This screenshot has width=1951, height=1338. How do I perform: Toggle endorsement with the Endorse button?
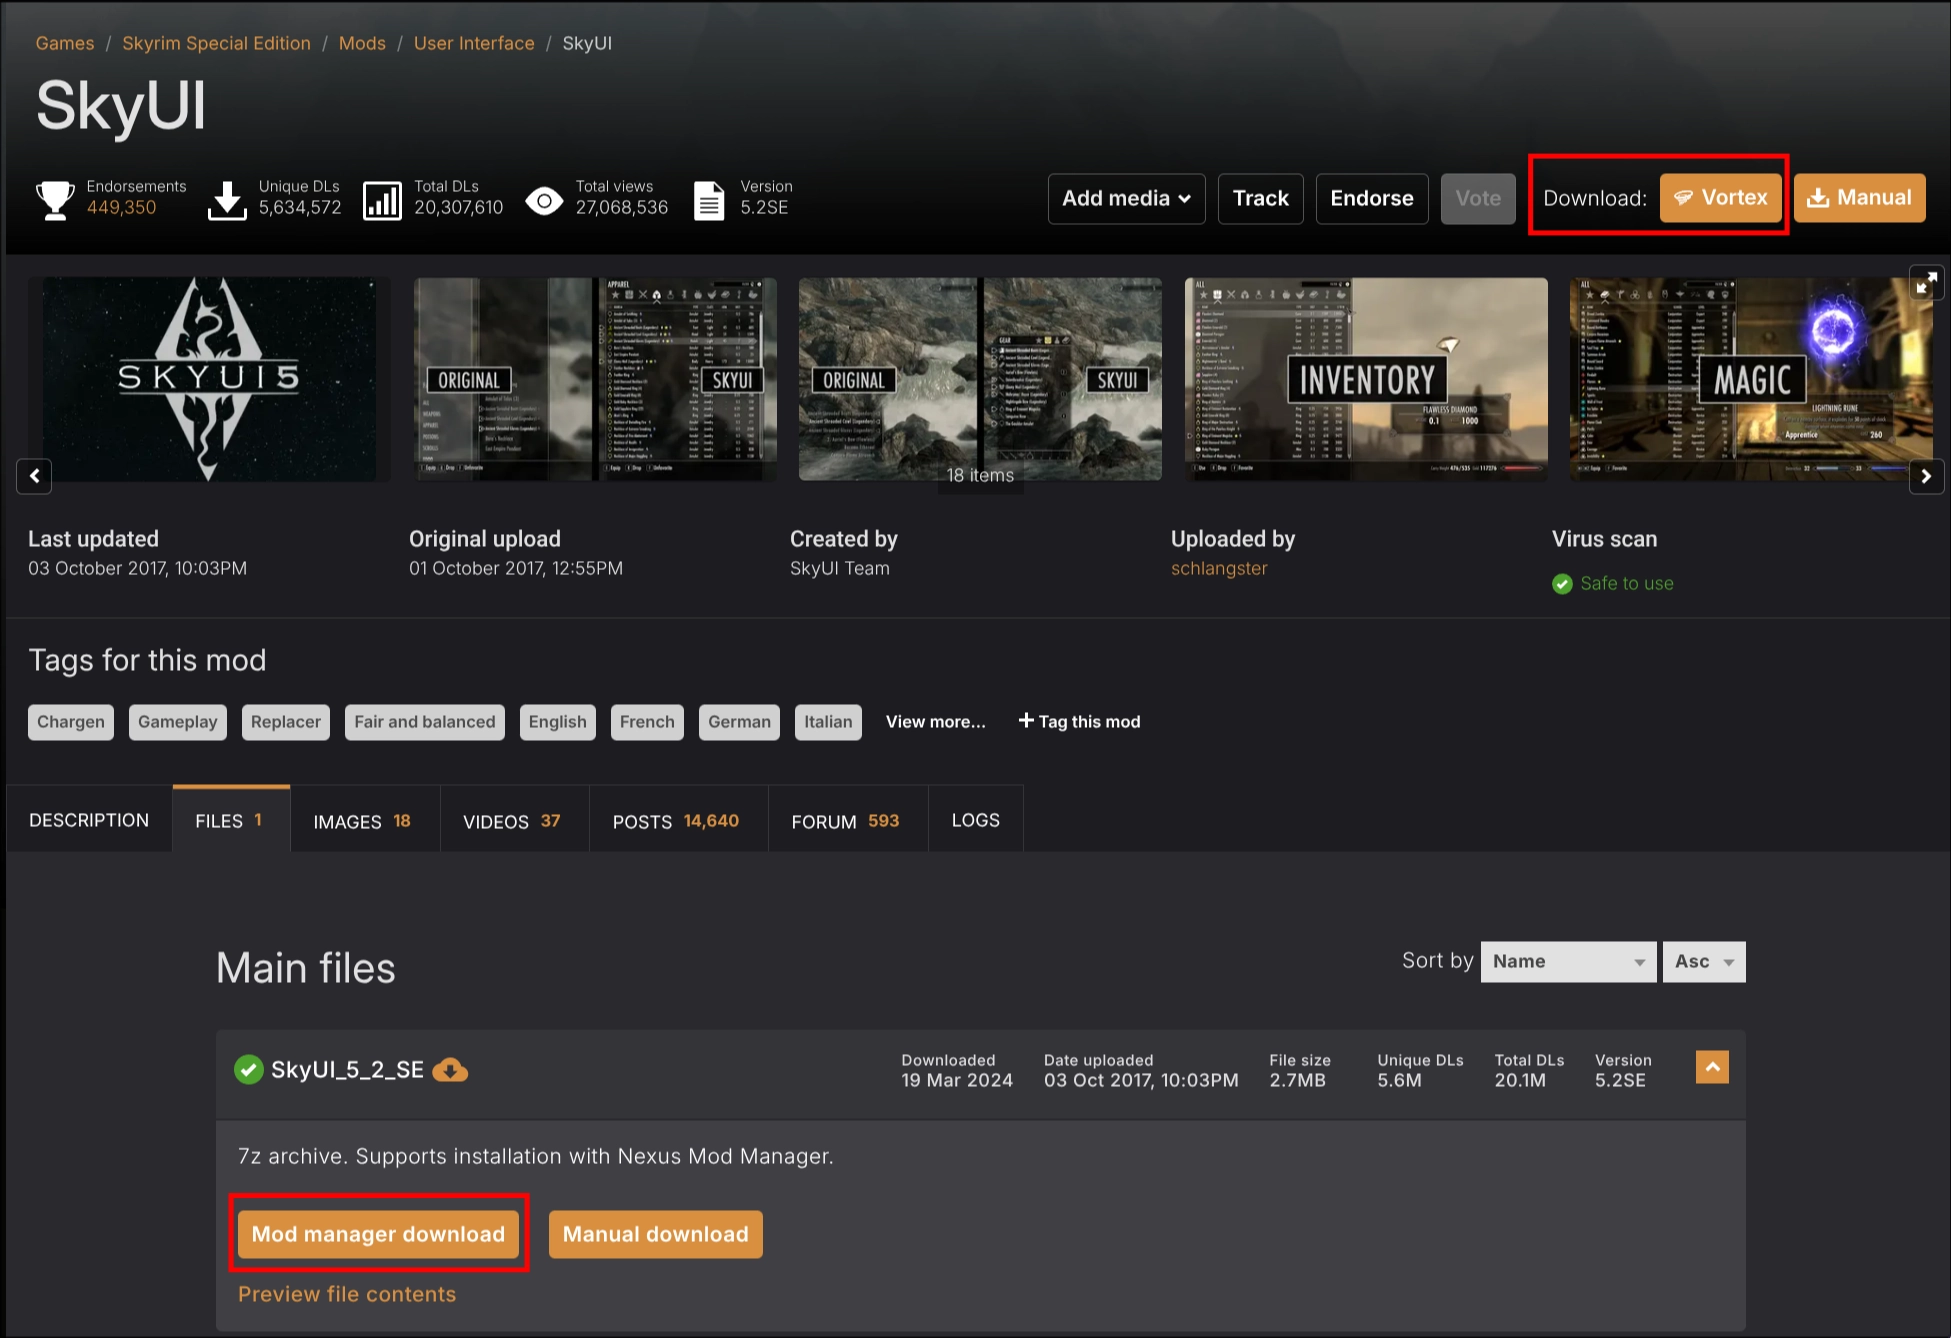[x=1371, y=198]
